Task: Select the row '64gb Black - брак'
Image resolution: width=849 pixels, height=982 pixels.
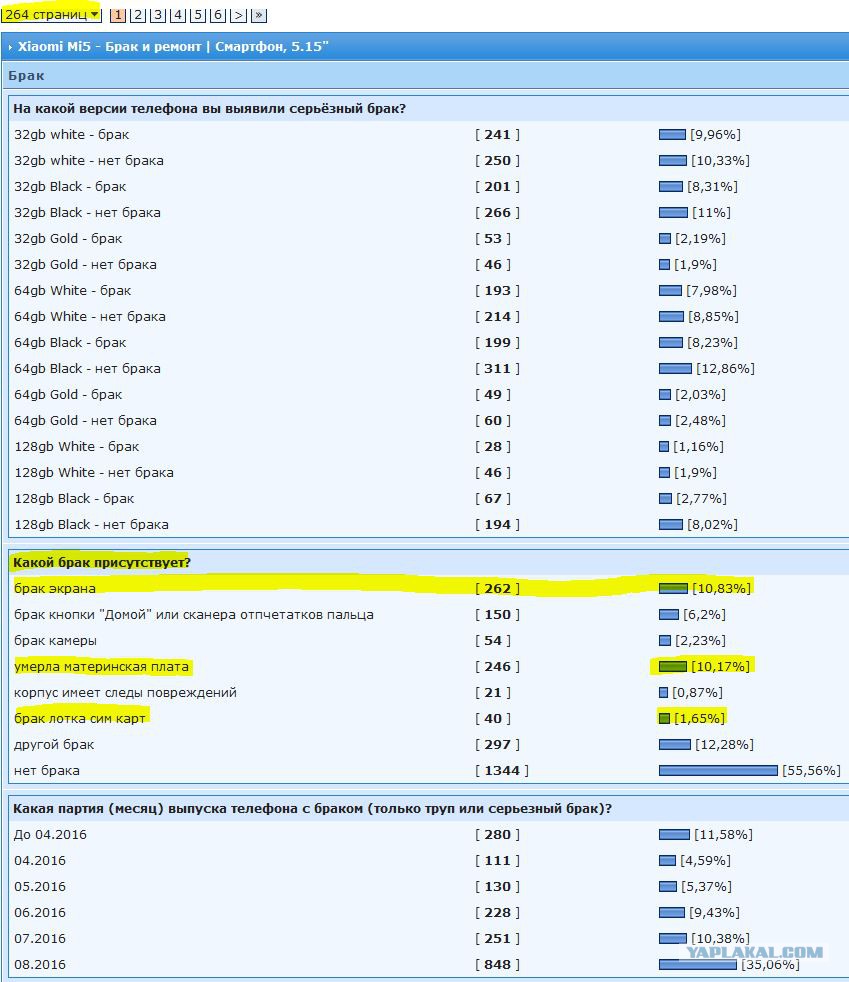Action: [x=428, y=342]
